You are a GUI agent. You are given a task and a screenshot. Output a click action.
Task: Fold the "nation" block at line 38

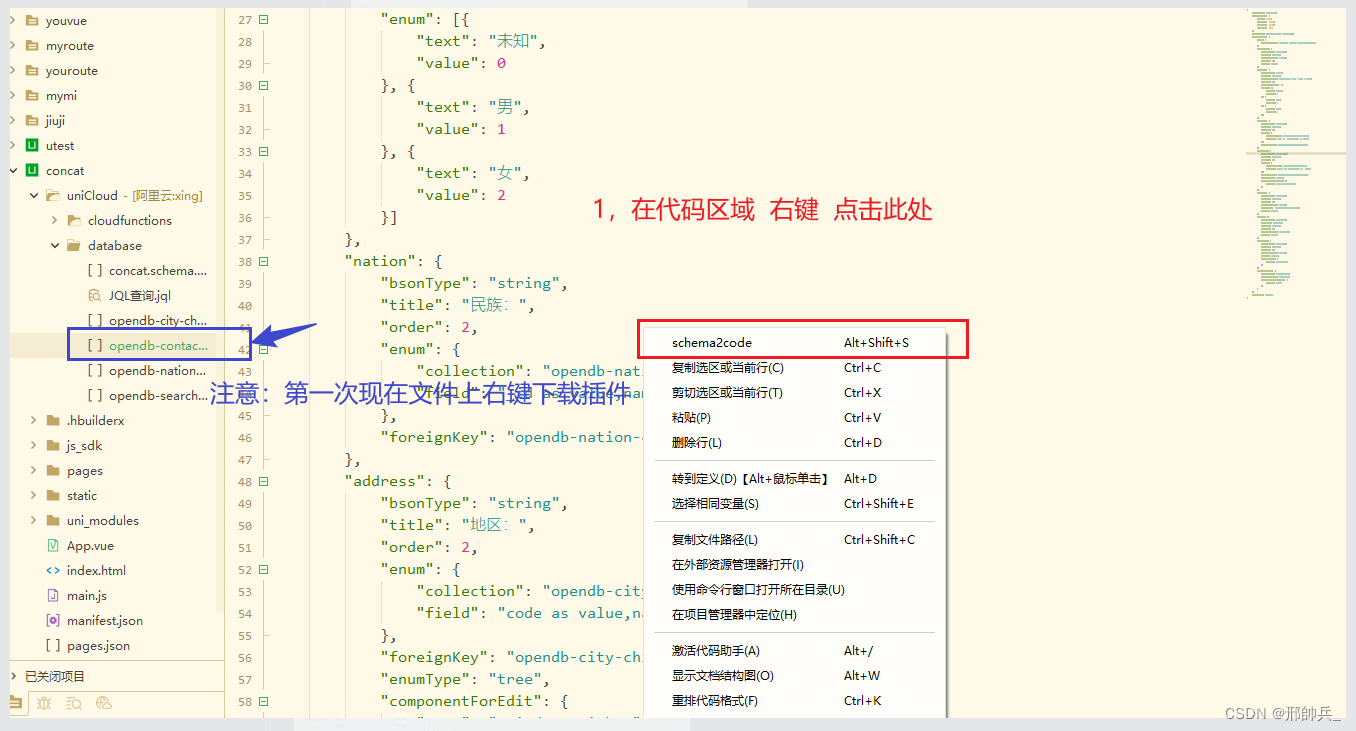click(264, 262)
